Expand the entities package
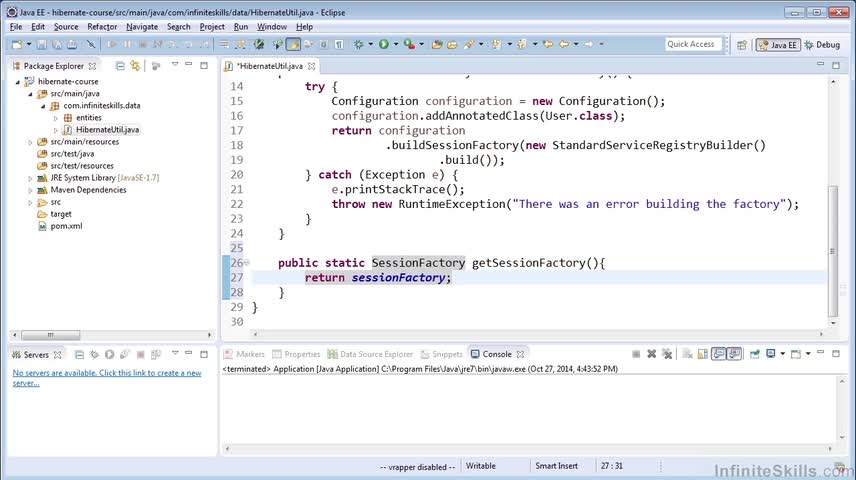Image resolution: width=856 pixels, height=480 pixels. point(56,118)
